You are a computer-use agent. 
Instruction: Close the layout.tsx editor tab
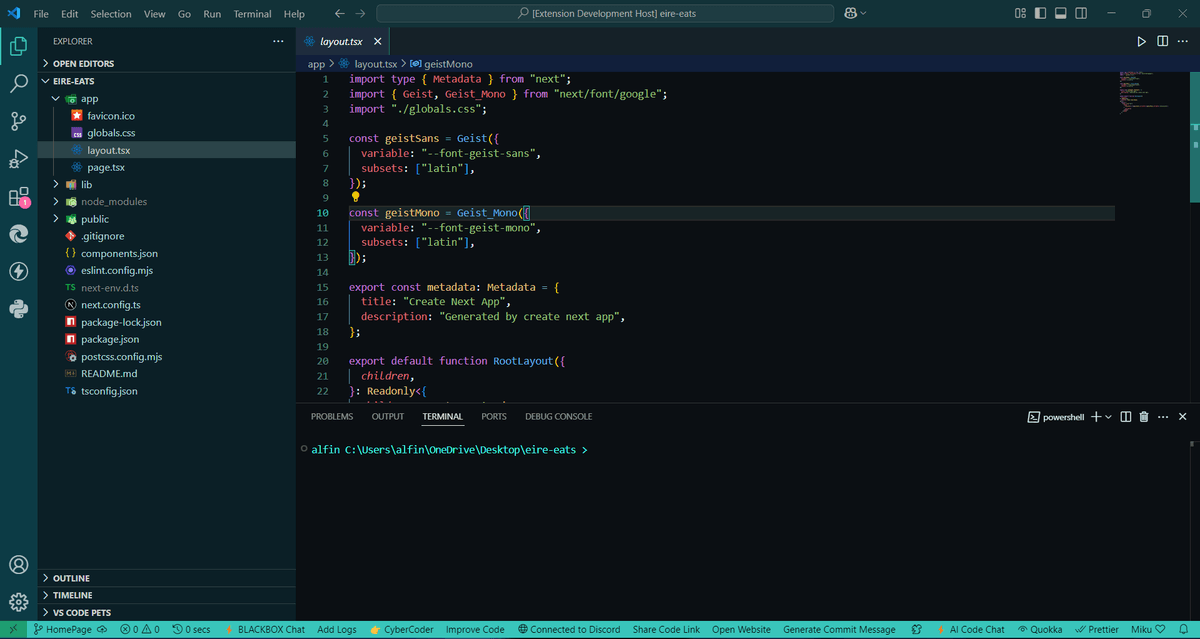click(377, 42)
